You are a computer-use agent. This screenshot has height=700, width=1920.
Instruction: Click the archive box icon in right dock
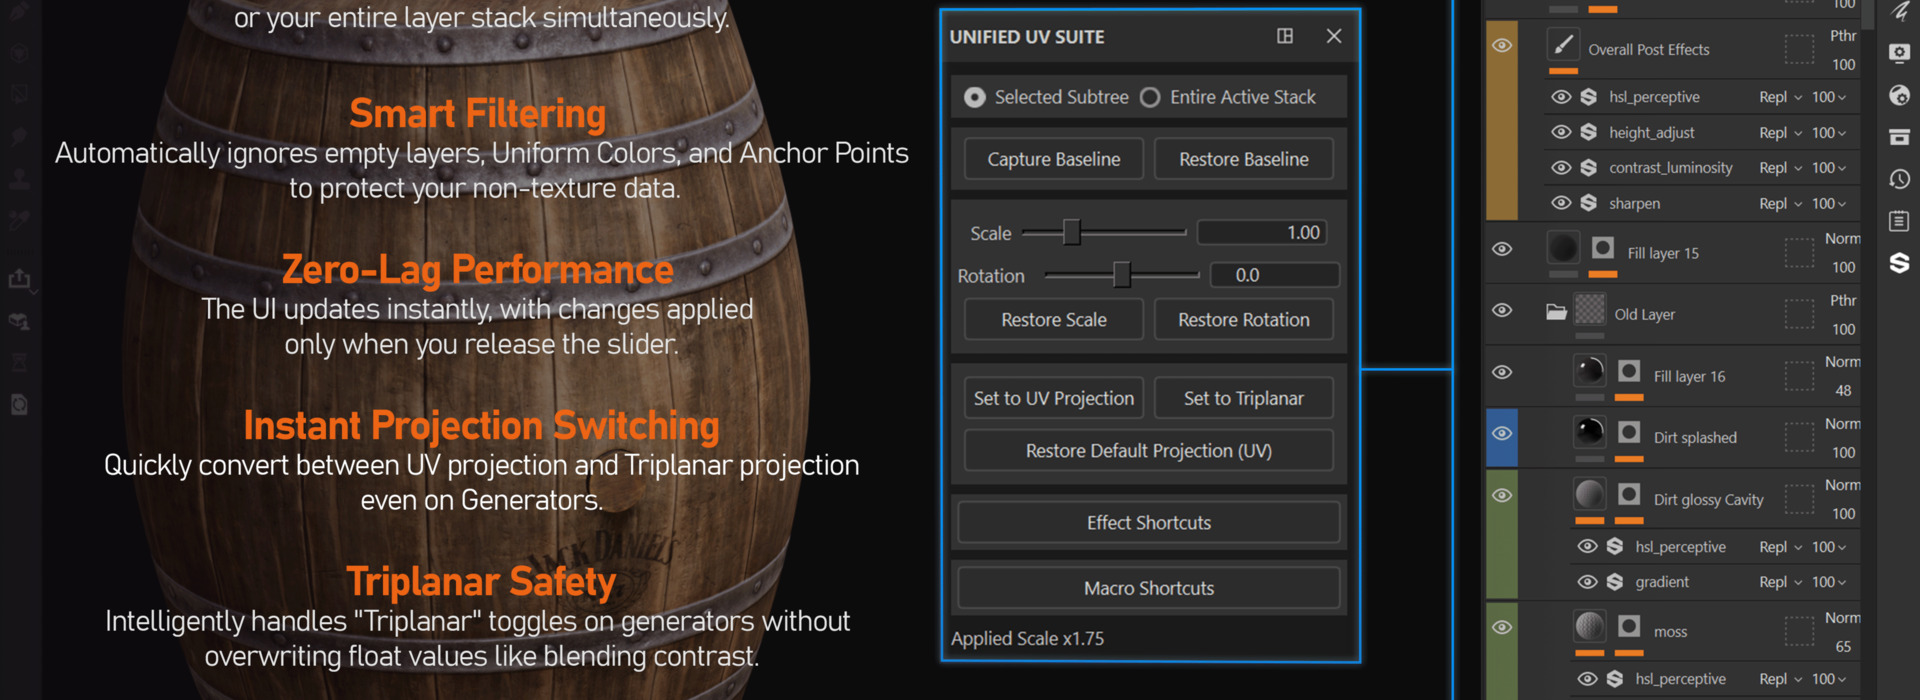pos(1899,137)
